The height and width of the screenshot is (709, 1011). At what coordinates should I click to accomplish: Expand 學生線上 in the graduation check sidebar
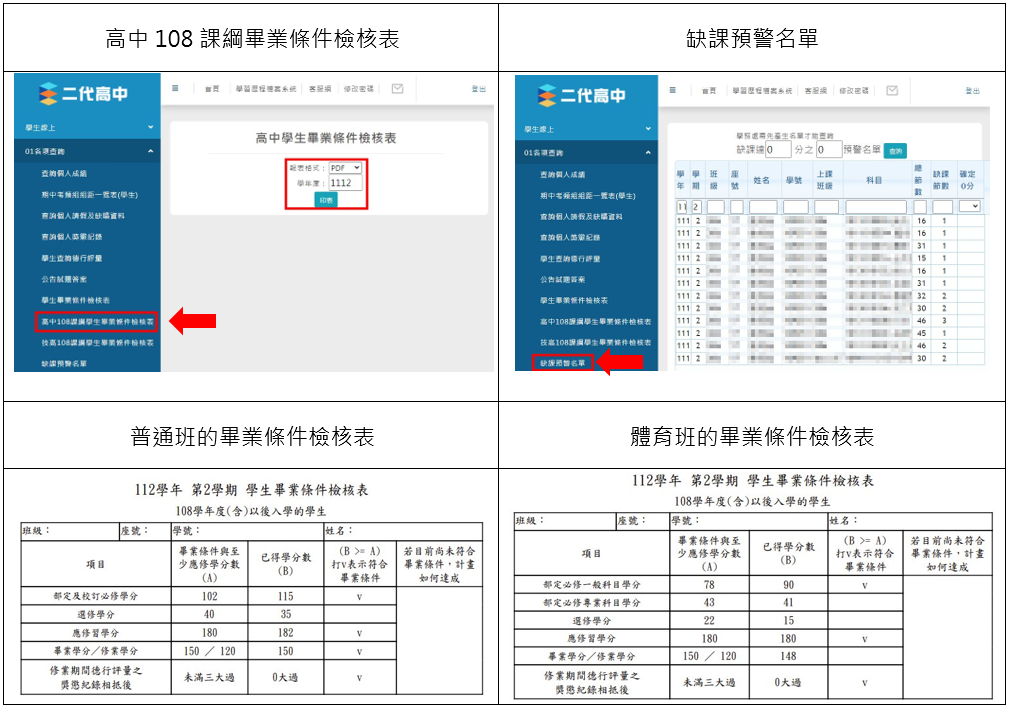pos(88,128)
